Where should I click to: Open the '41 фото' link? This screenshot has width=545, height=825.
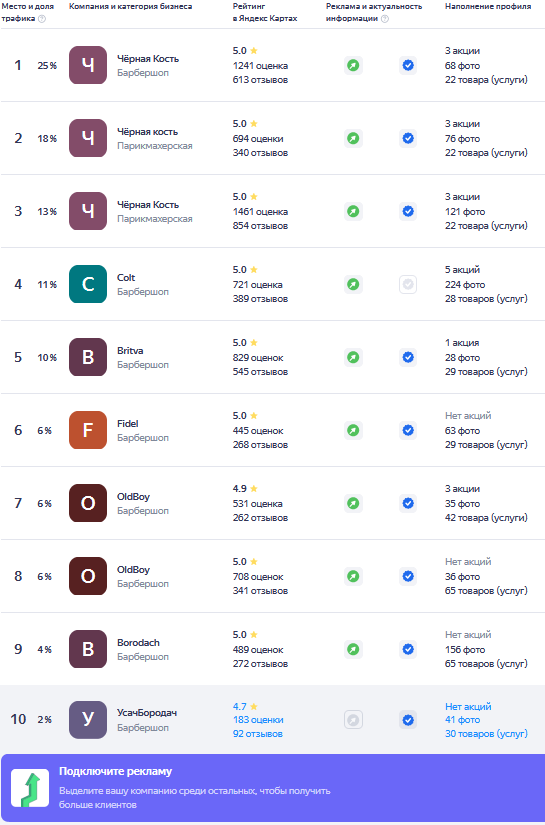pos(462,720)
